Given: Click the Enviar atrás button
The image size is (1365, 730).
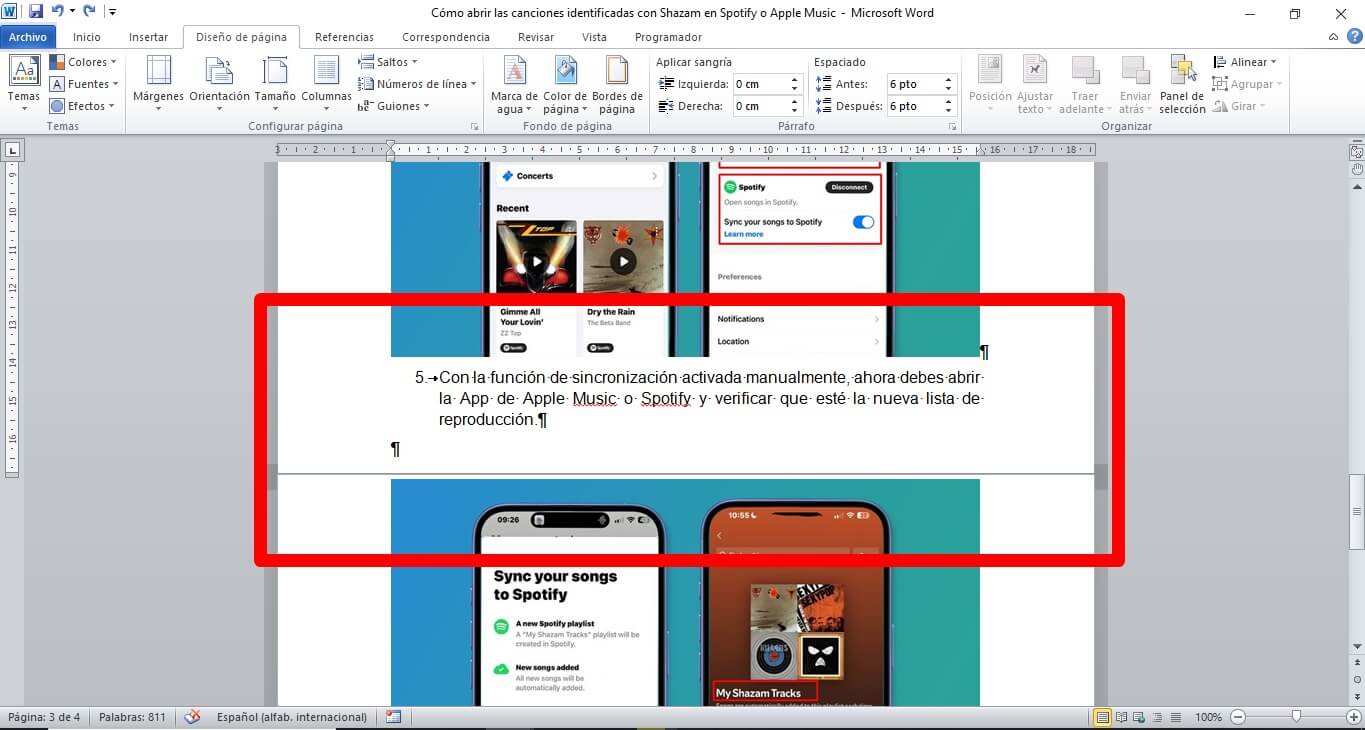Looking at the screenshot, I should 1135,84.
